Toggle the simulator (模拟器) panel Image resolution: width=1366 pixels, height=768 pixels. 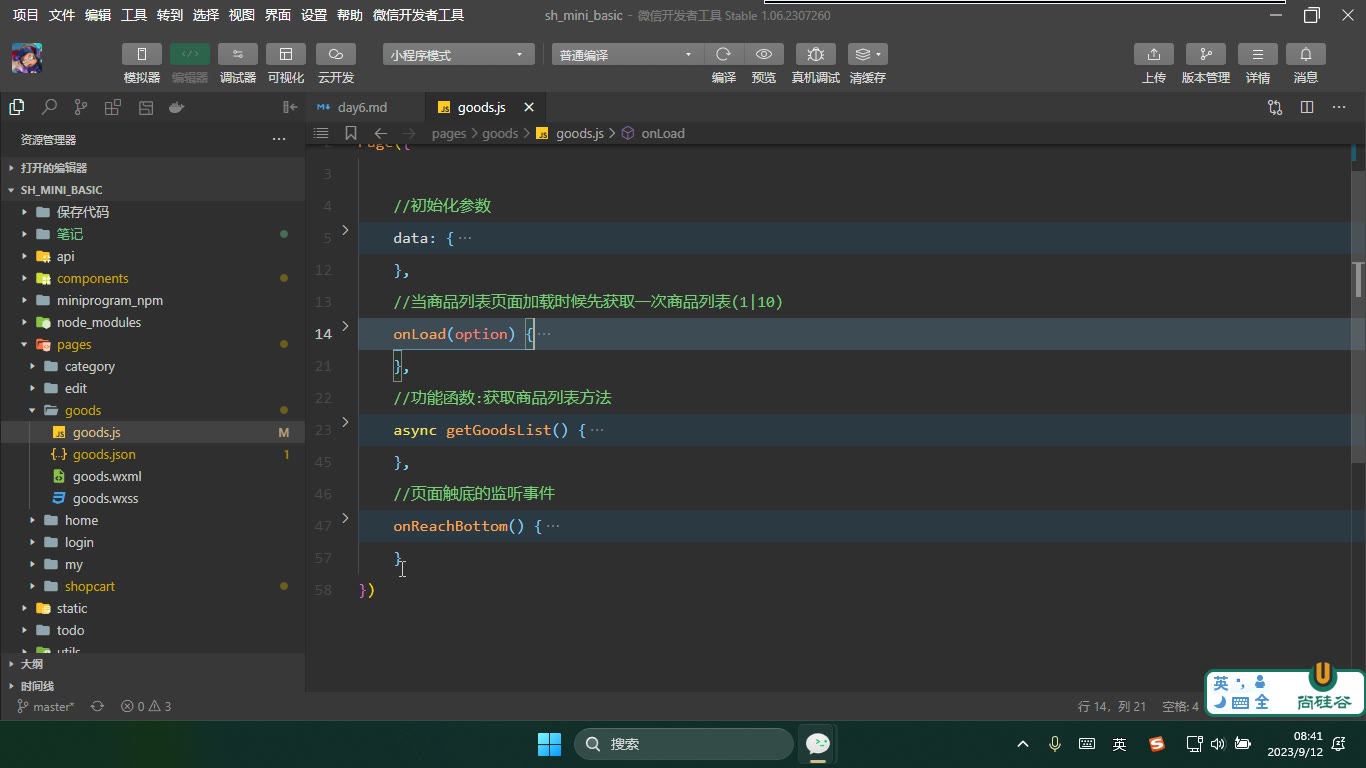[142, 54]
